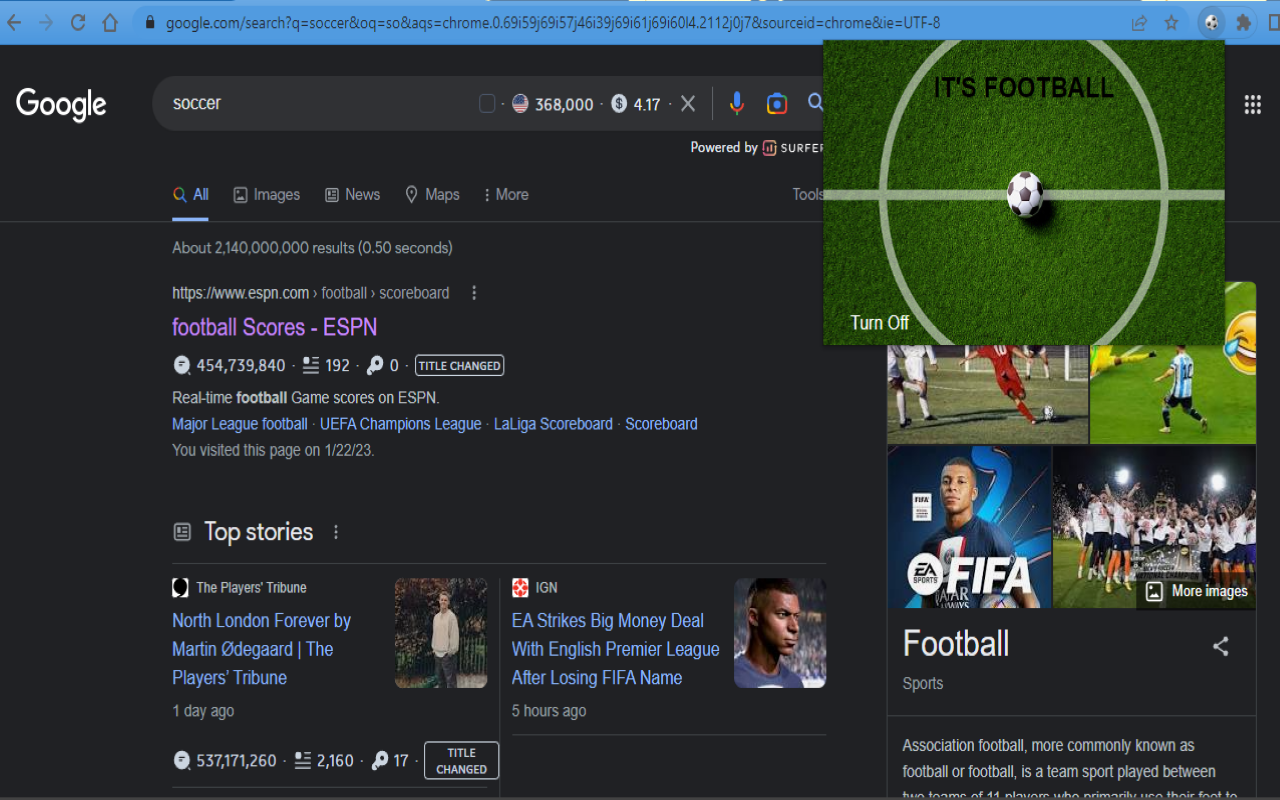This screenshot has height=800, width=1280.
Task: Click the IGN story player thumbnail
Action: click(x=780, y=633)
